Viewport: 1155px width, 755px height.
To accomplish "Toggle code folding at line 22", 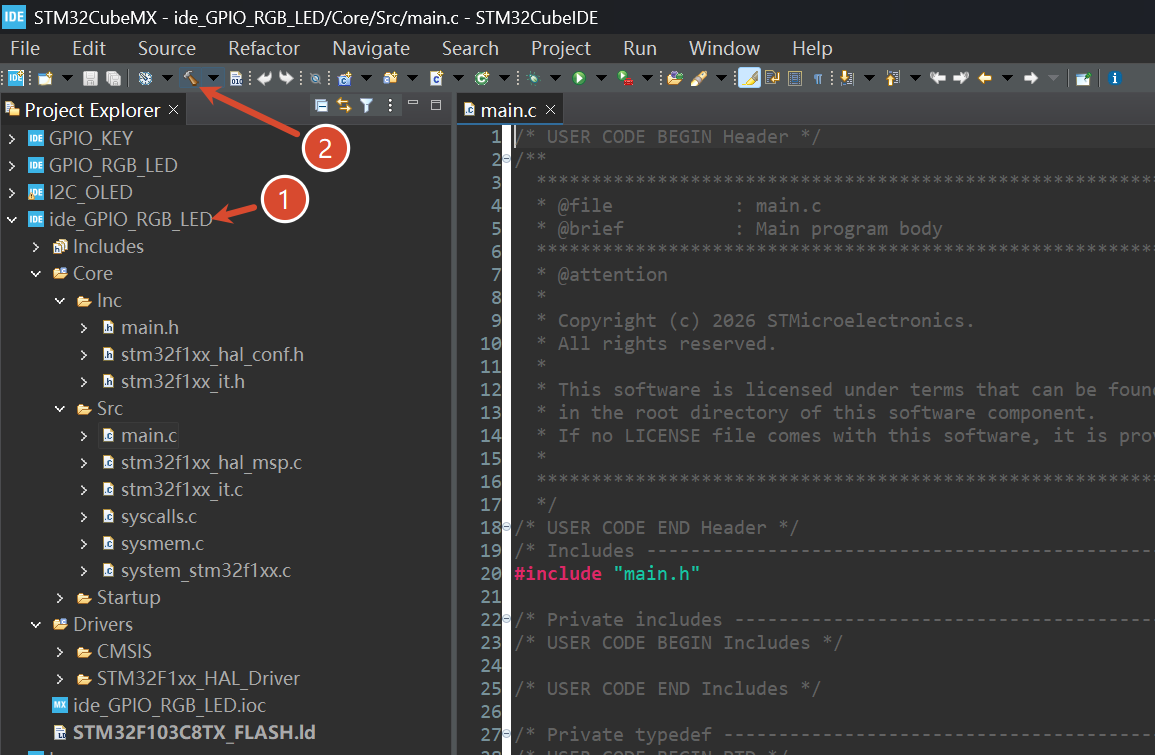I will click(x=506, y=619).
